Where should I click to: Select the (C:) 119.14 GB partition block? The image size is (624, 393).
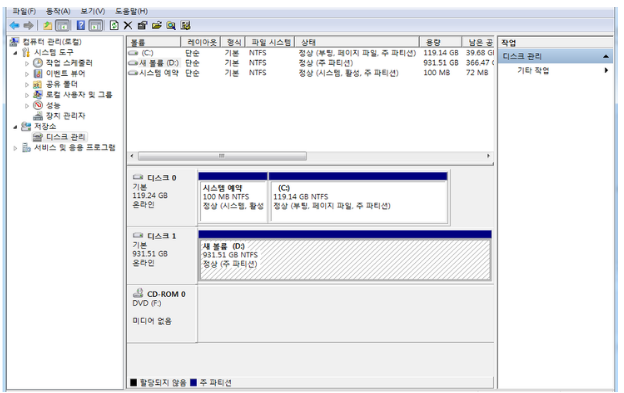pyautogui.click(x=359, y=197)
